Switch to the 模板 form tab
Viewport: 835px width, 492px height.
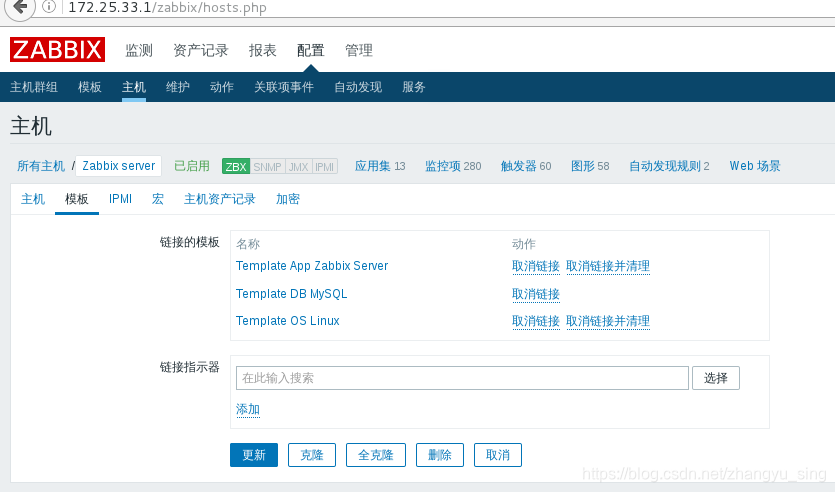pos(77,199)
